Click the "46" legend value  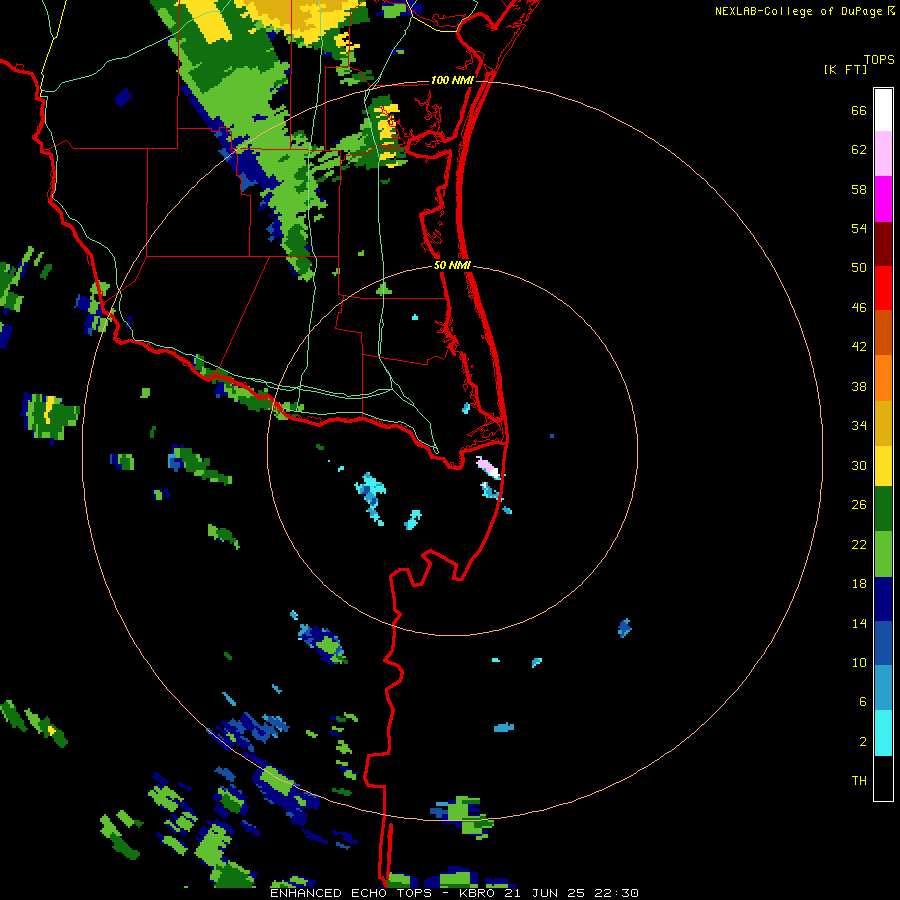tap(859, 307)
